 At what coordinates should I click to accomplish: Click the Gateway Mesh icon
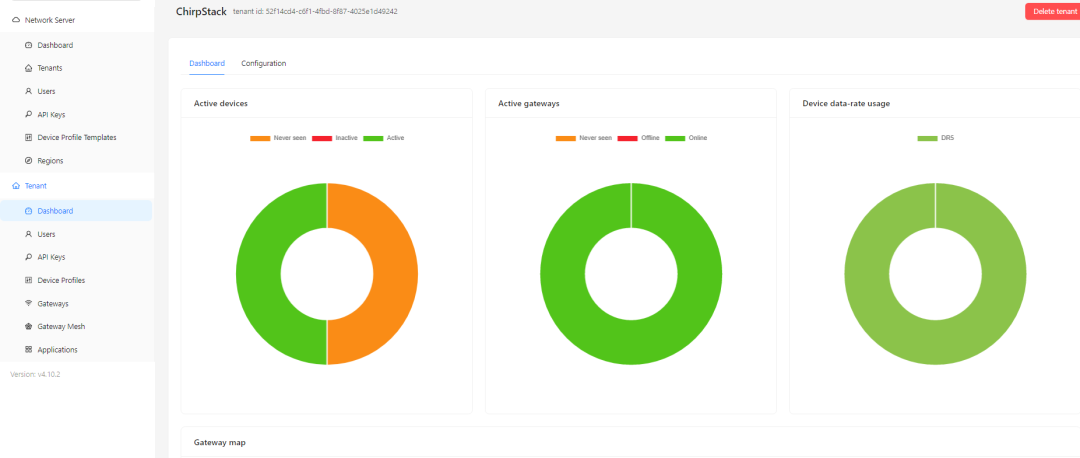(x=28, y=326)
